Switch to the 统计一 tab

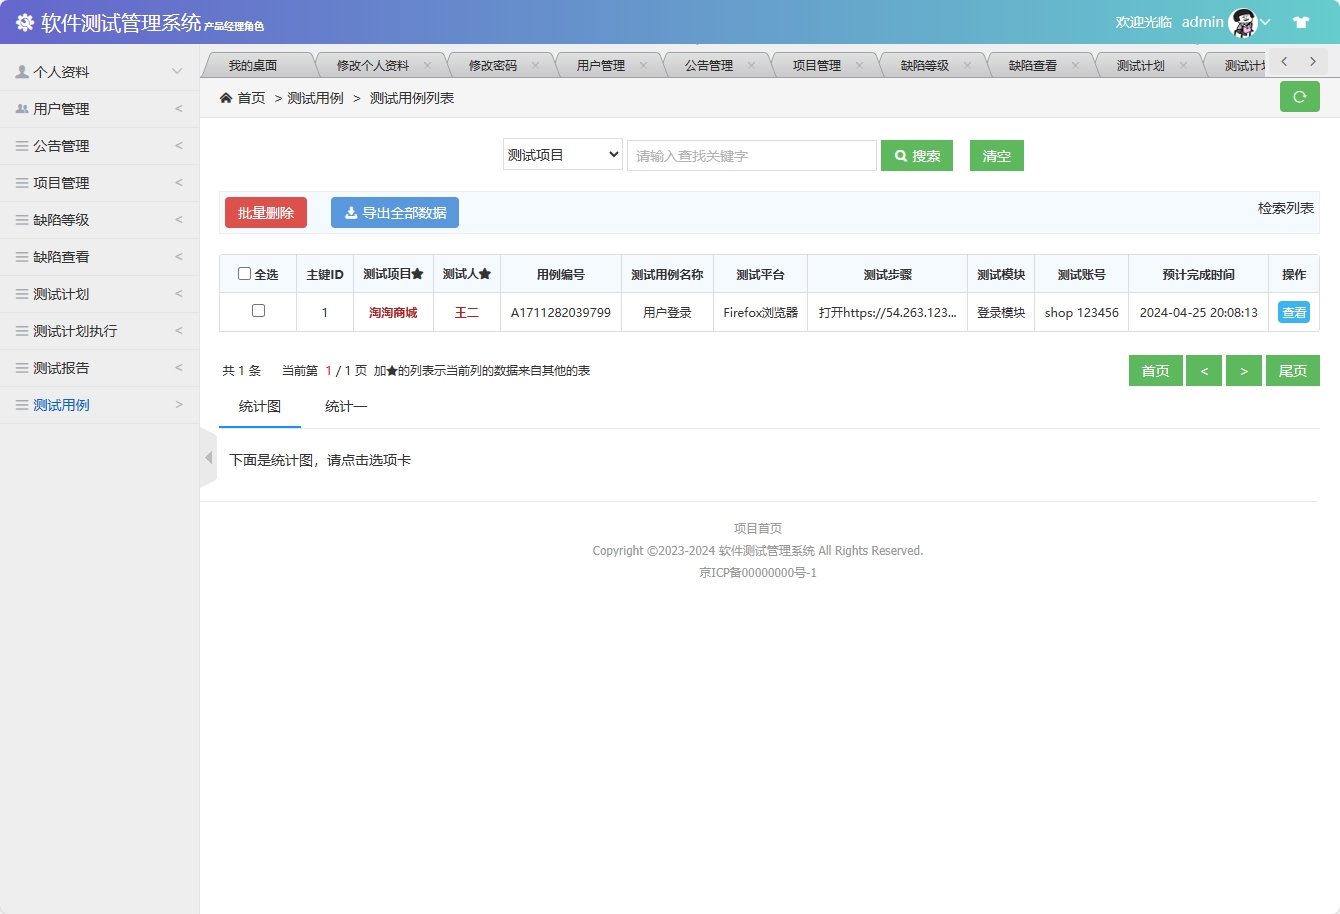(345, 406)
